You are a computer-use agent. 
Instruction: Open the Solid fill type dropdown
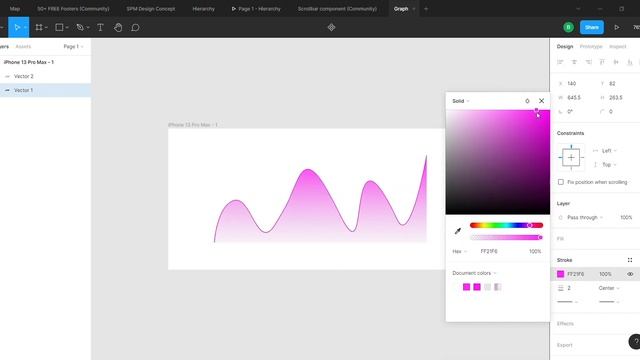coord(461,101)
